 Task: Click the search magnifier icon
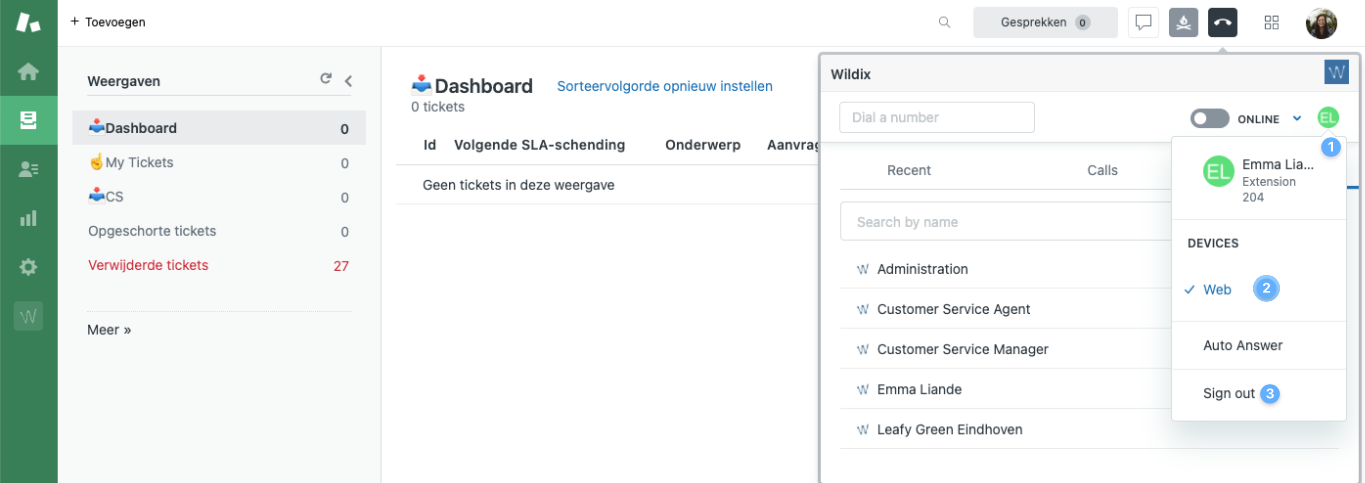tap(944, 22)
